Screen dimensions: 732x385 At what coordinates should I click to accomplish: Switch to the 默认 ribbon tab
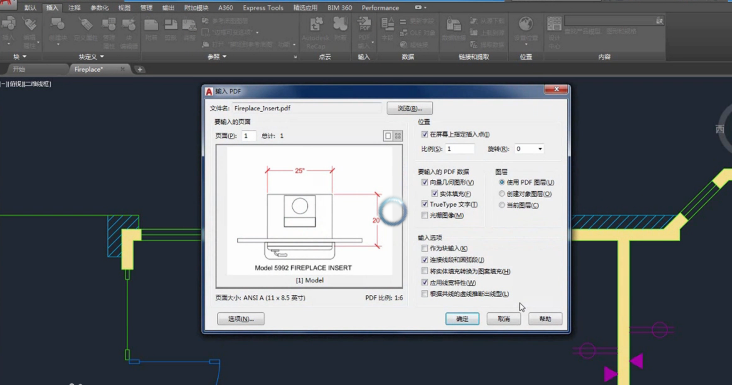coord(30,8)
